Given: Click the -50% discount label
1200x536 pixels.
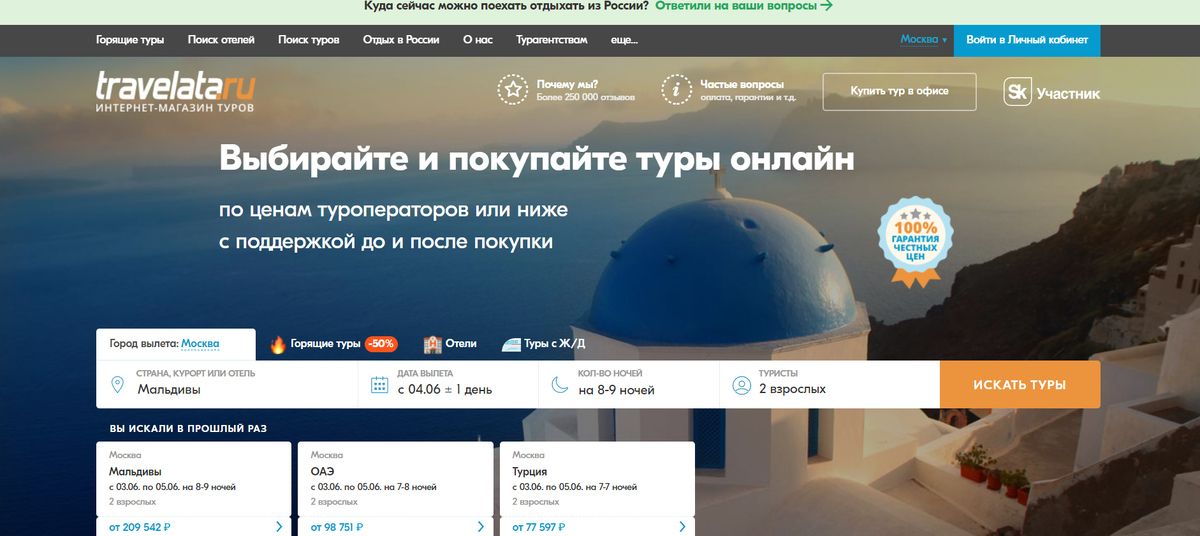Looking at the screenshot, I should pos(381,344).
